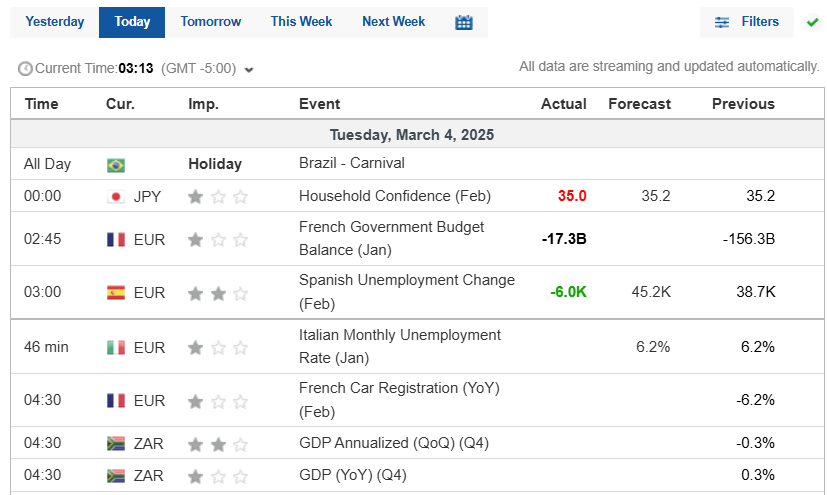Click the Spain flag in 03:00 row

pyautogui.click(x=116, y=293)
